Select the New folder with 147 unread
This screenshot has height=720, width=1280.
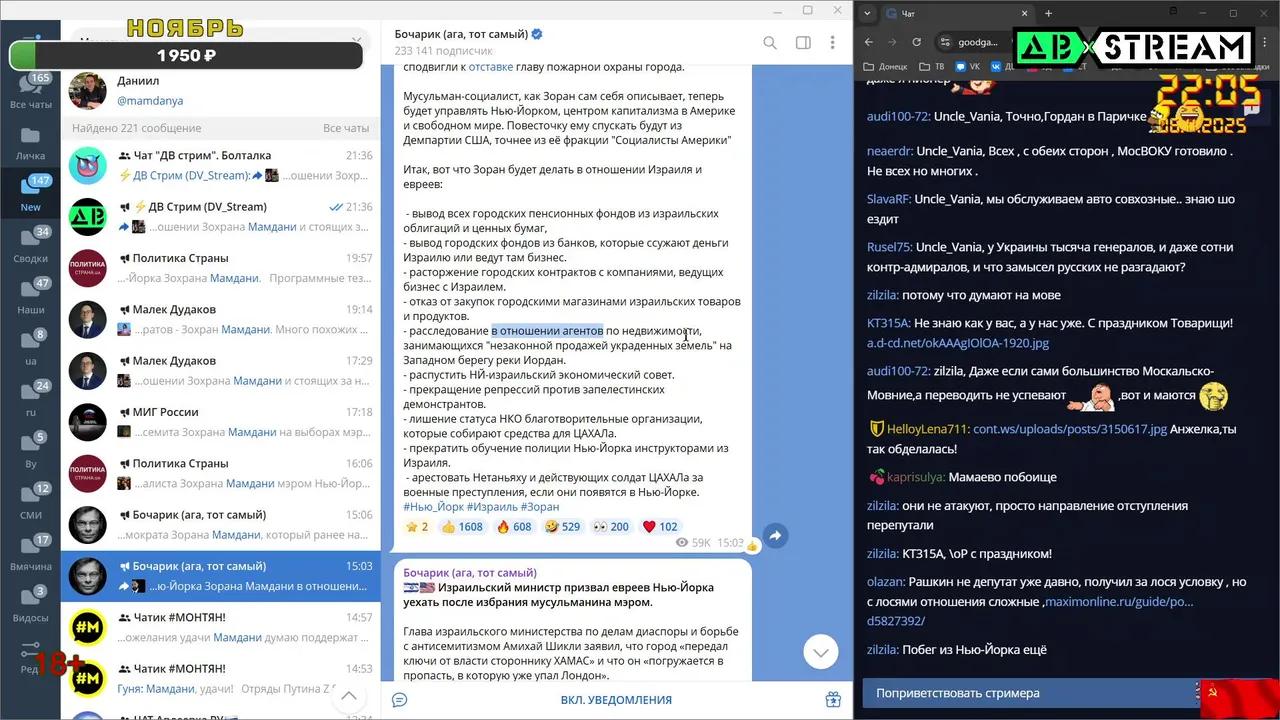click(x=30, y=195)
